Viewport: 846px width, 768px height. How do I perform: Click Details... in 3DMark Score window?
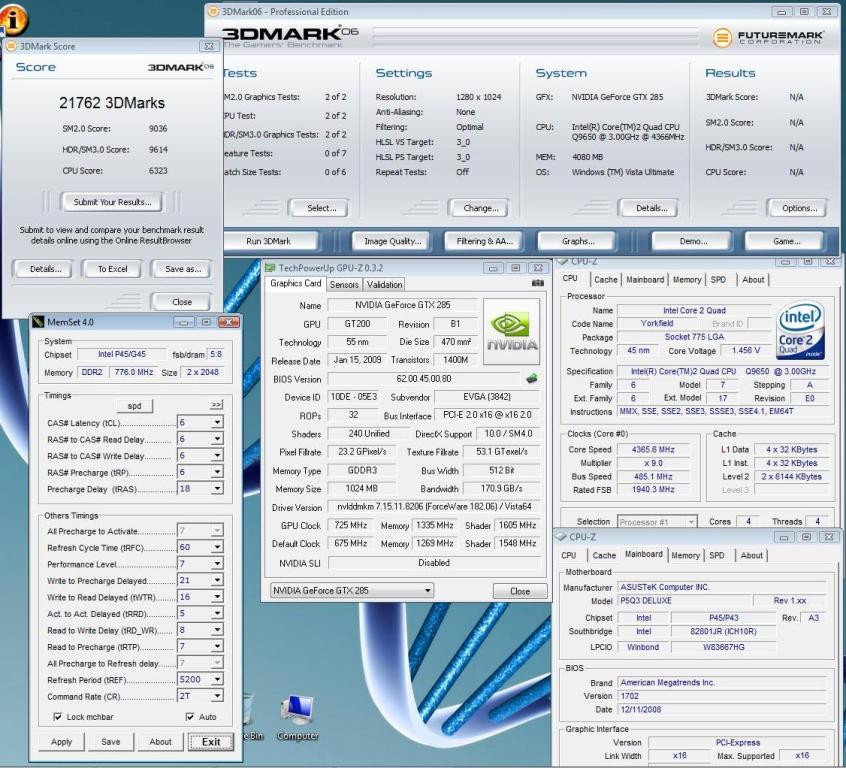(45, 269)
